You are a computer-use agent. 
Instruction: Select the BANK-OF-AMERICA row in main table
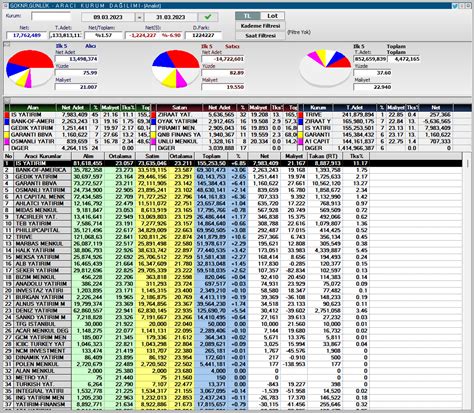(233, 170)
